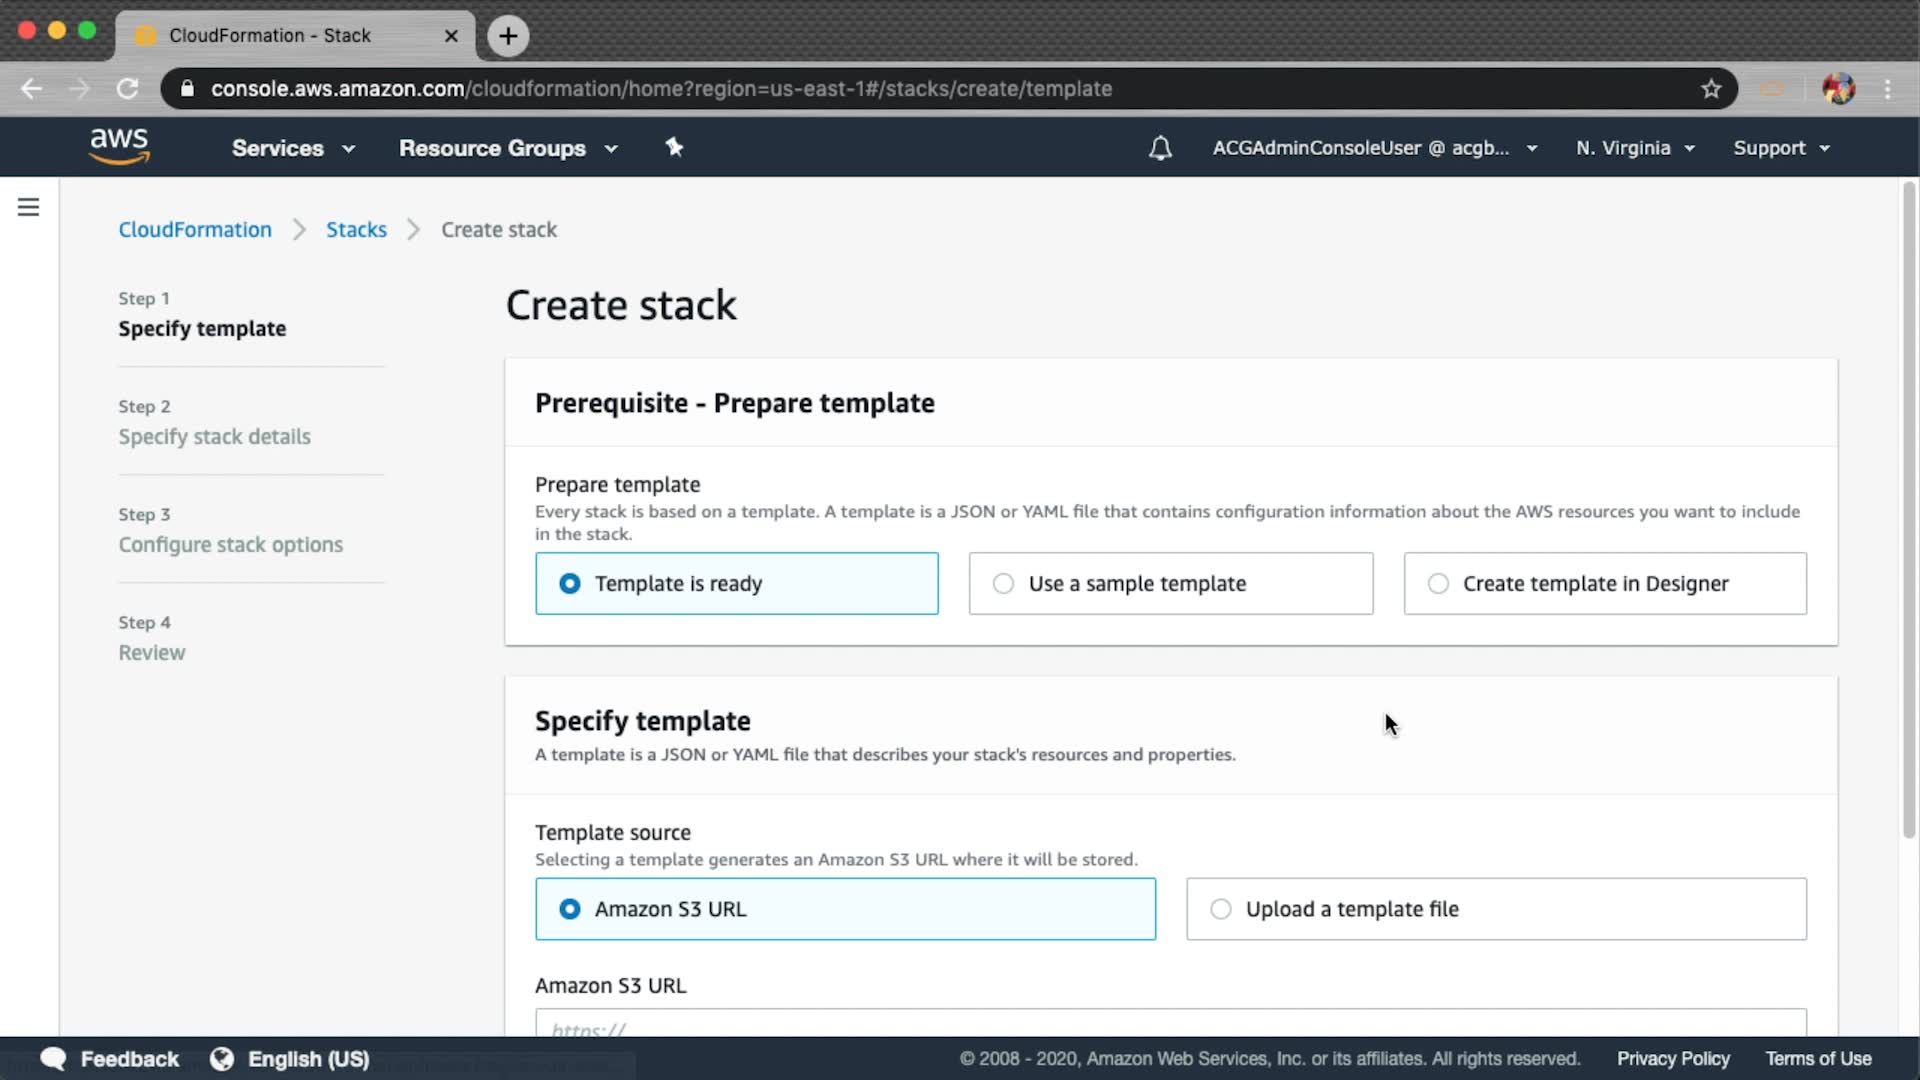Choose Create template in Designer radio
Image resolution: width=1920 pixels, height=1080 pixels.
[x=1604, y=583]
